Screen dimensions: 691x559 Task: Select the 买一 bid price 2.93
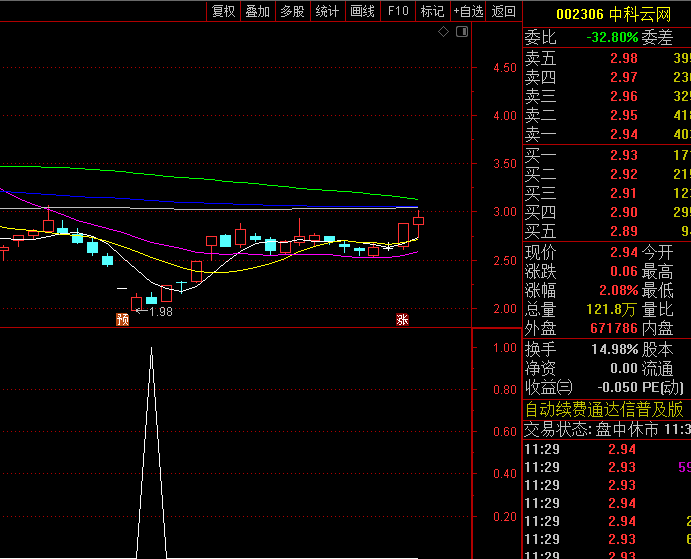pos(623,155)
